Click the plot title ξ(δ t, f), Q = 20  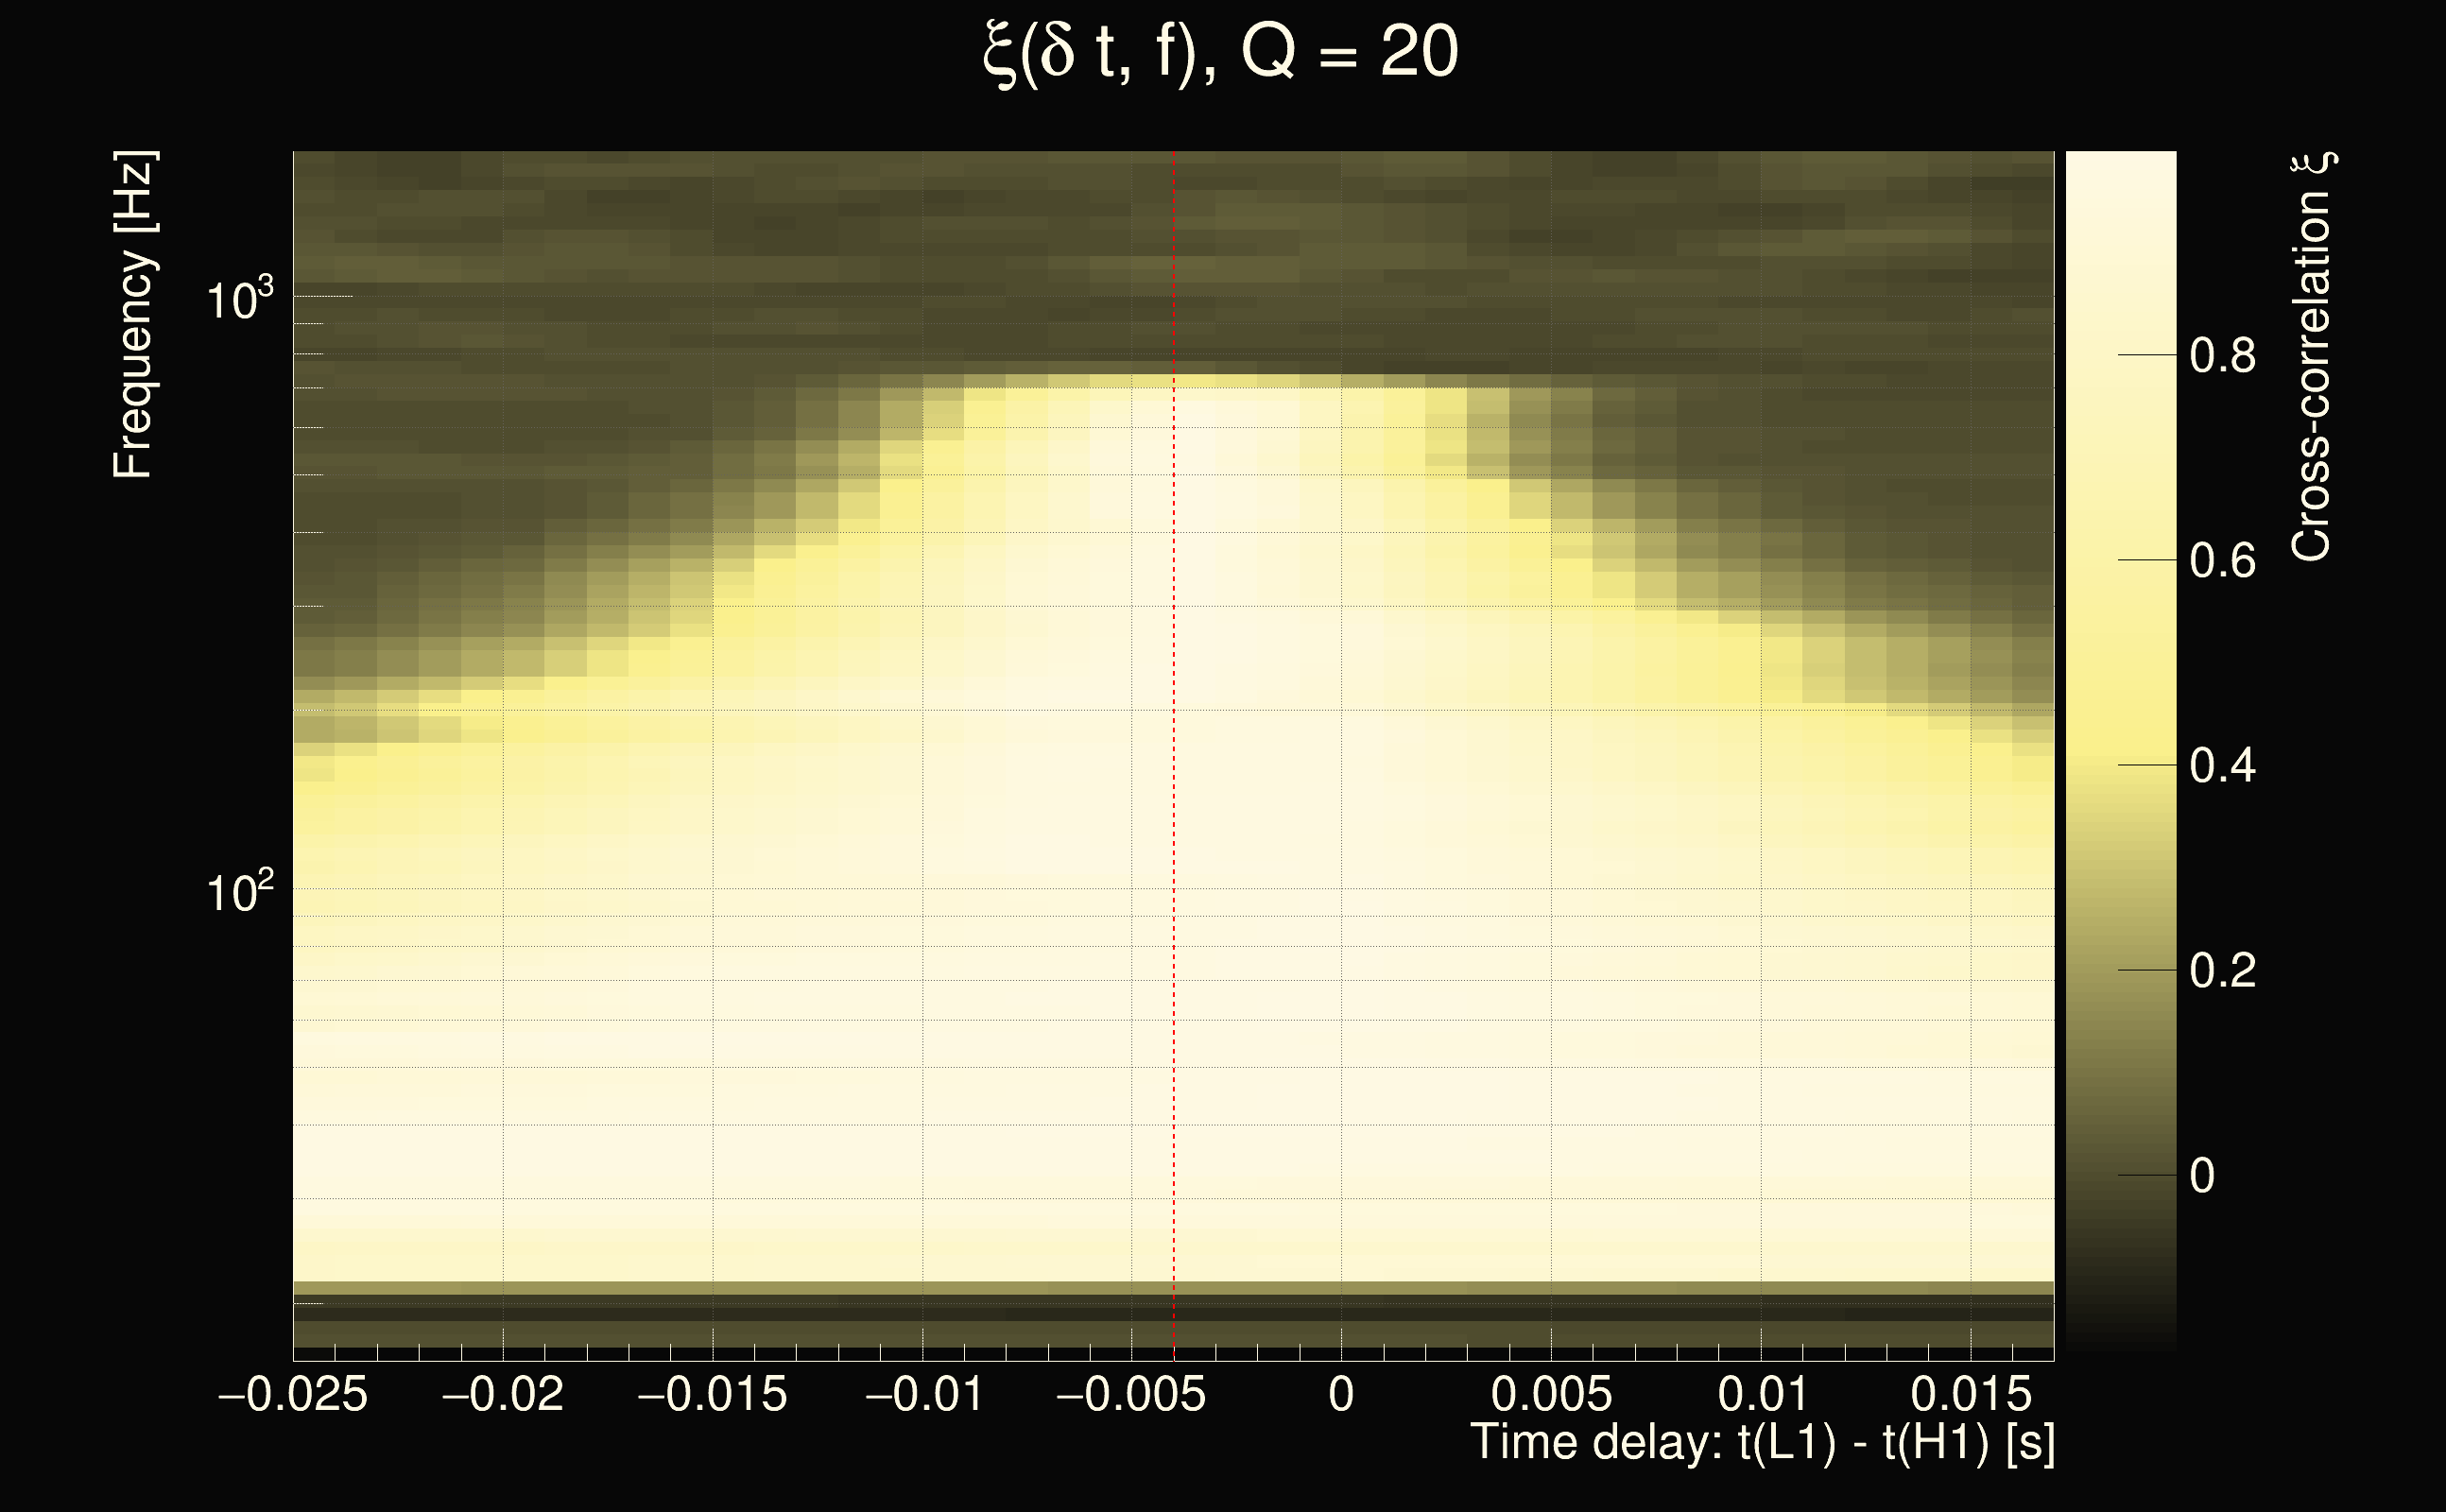pyautogui.click(x=1220, y=54)
